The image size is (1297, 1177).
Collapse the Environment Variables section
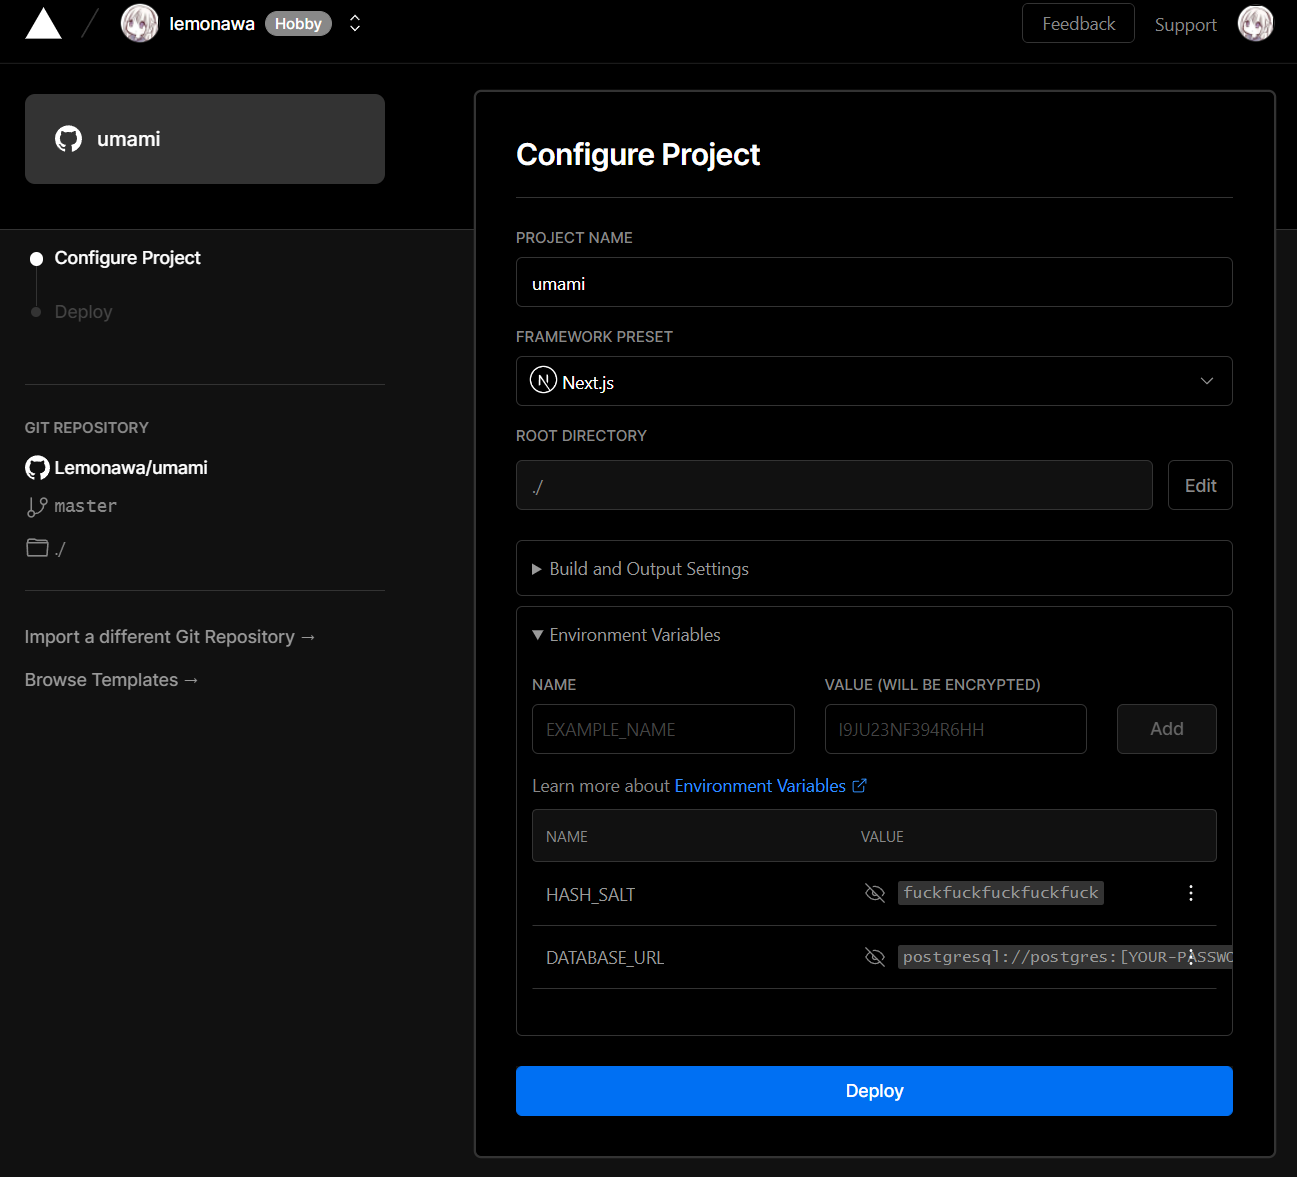(x=626, y=635)
